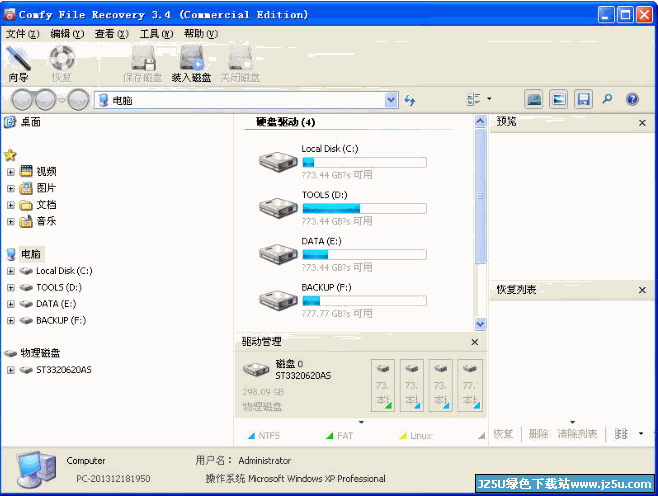This screenshot has width=658, height=496.
Task: Toggle the drive manager panel icon
Action: coord(534,99)
